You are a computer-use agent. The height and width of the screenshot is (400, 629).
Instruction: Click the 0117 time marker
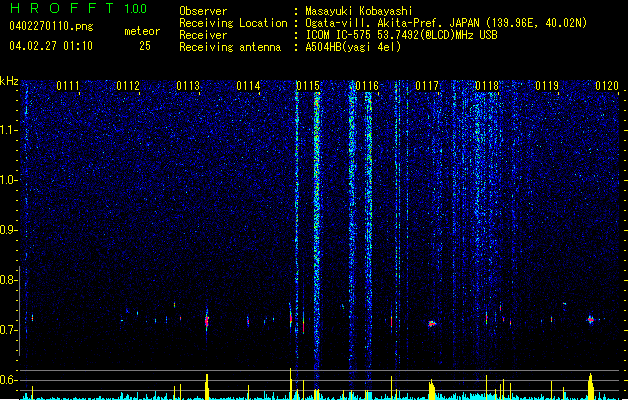pos(427,85)
